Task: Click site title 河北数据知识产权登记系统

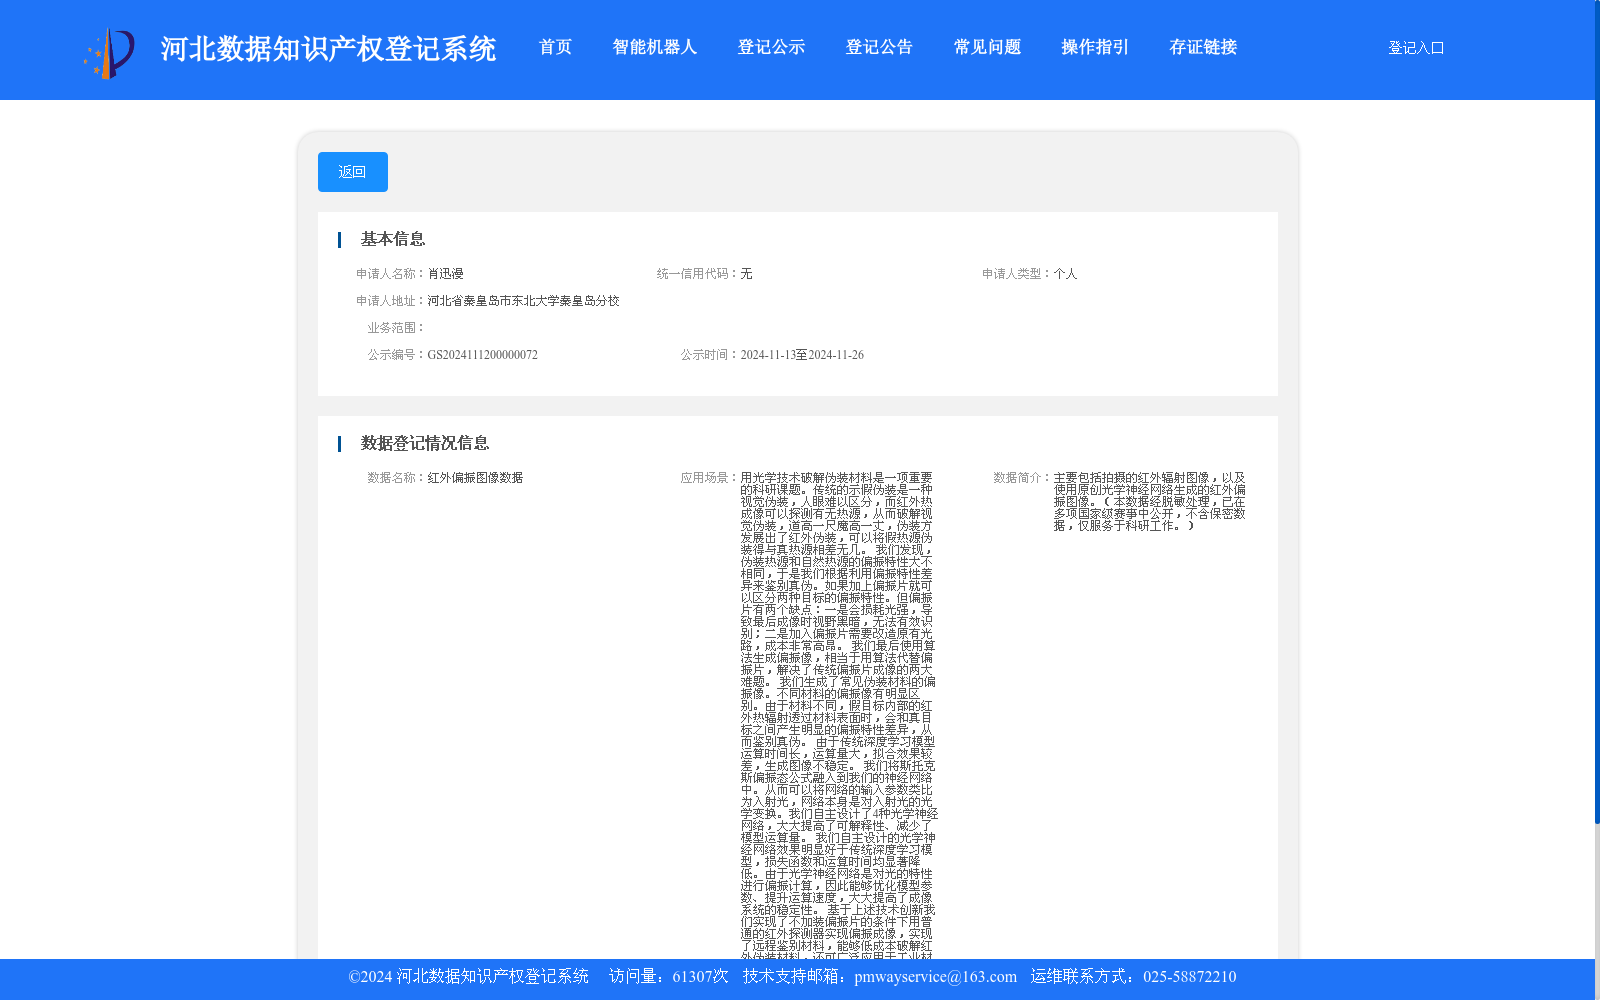Action: [328, 48]
